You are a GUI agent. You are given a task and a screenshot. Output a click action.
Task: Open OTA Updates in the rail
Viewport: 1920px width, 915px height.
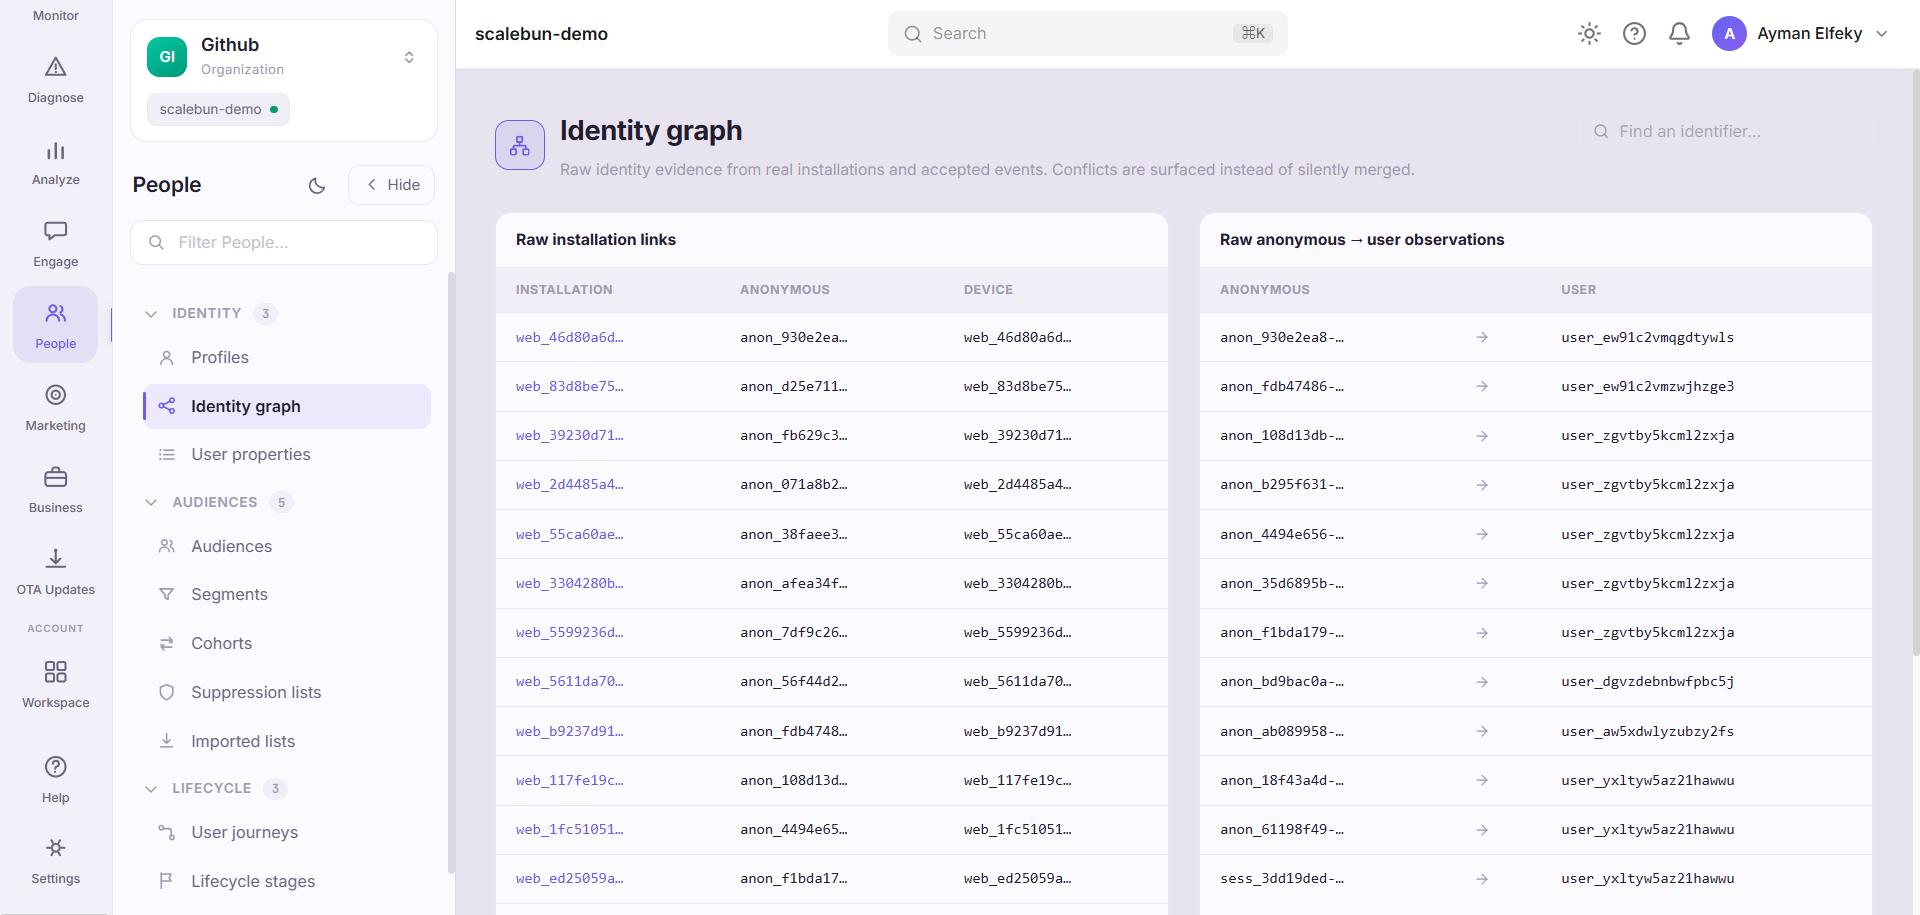tap(56, 572)
